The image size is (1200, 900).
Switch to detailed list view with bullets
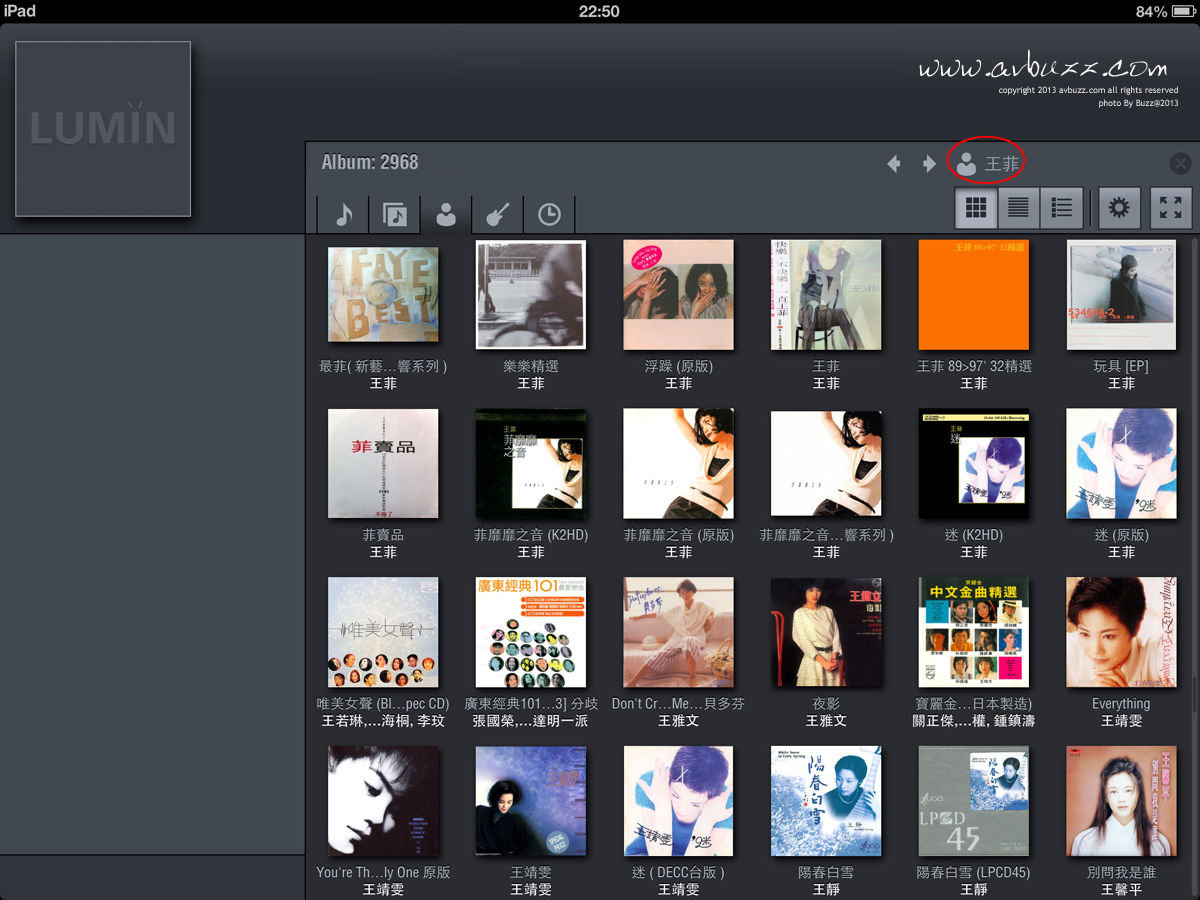1062,208
